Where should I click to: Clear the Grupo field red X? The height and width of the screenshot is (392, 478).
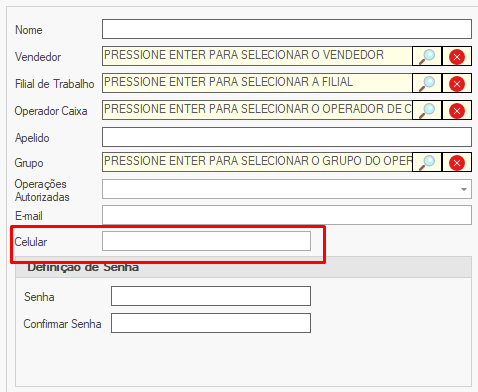[x=457, y=162]
